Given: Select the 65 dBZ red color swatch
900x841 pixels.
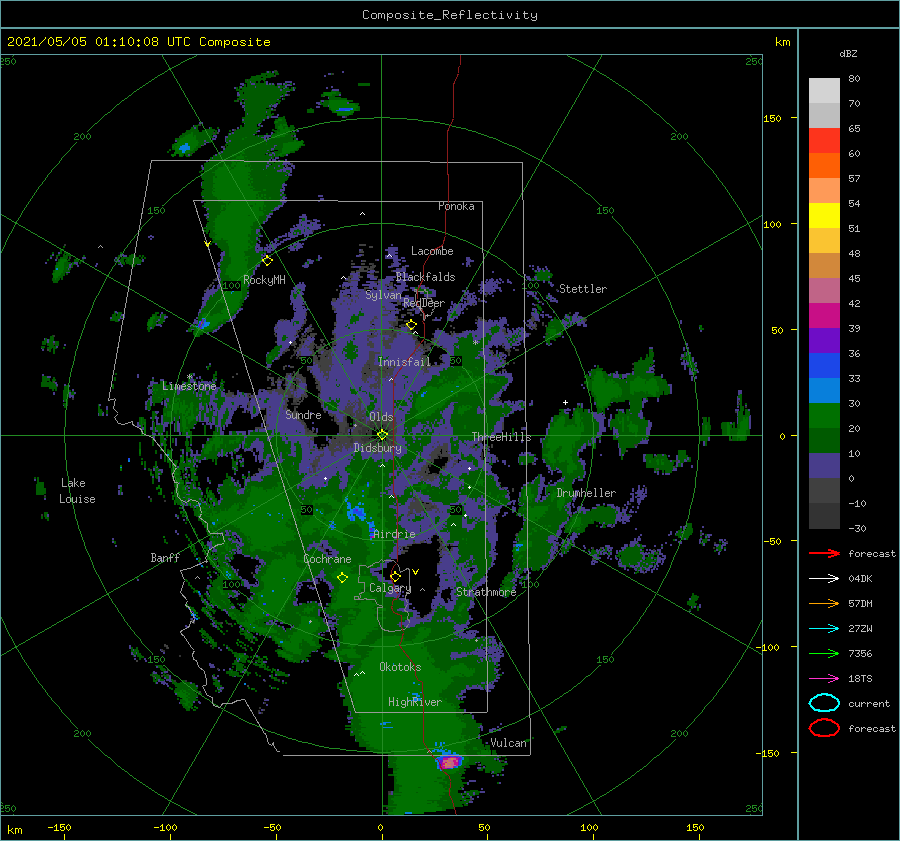Looking at the screenshot, I should coord(824,141).
